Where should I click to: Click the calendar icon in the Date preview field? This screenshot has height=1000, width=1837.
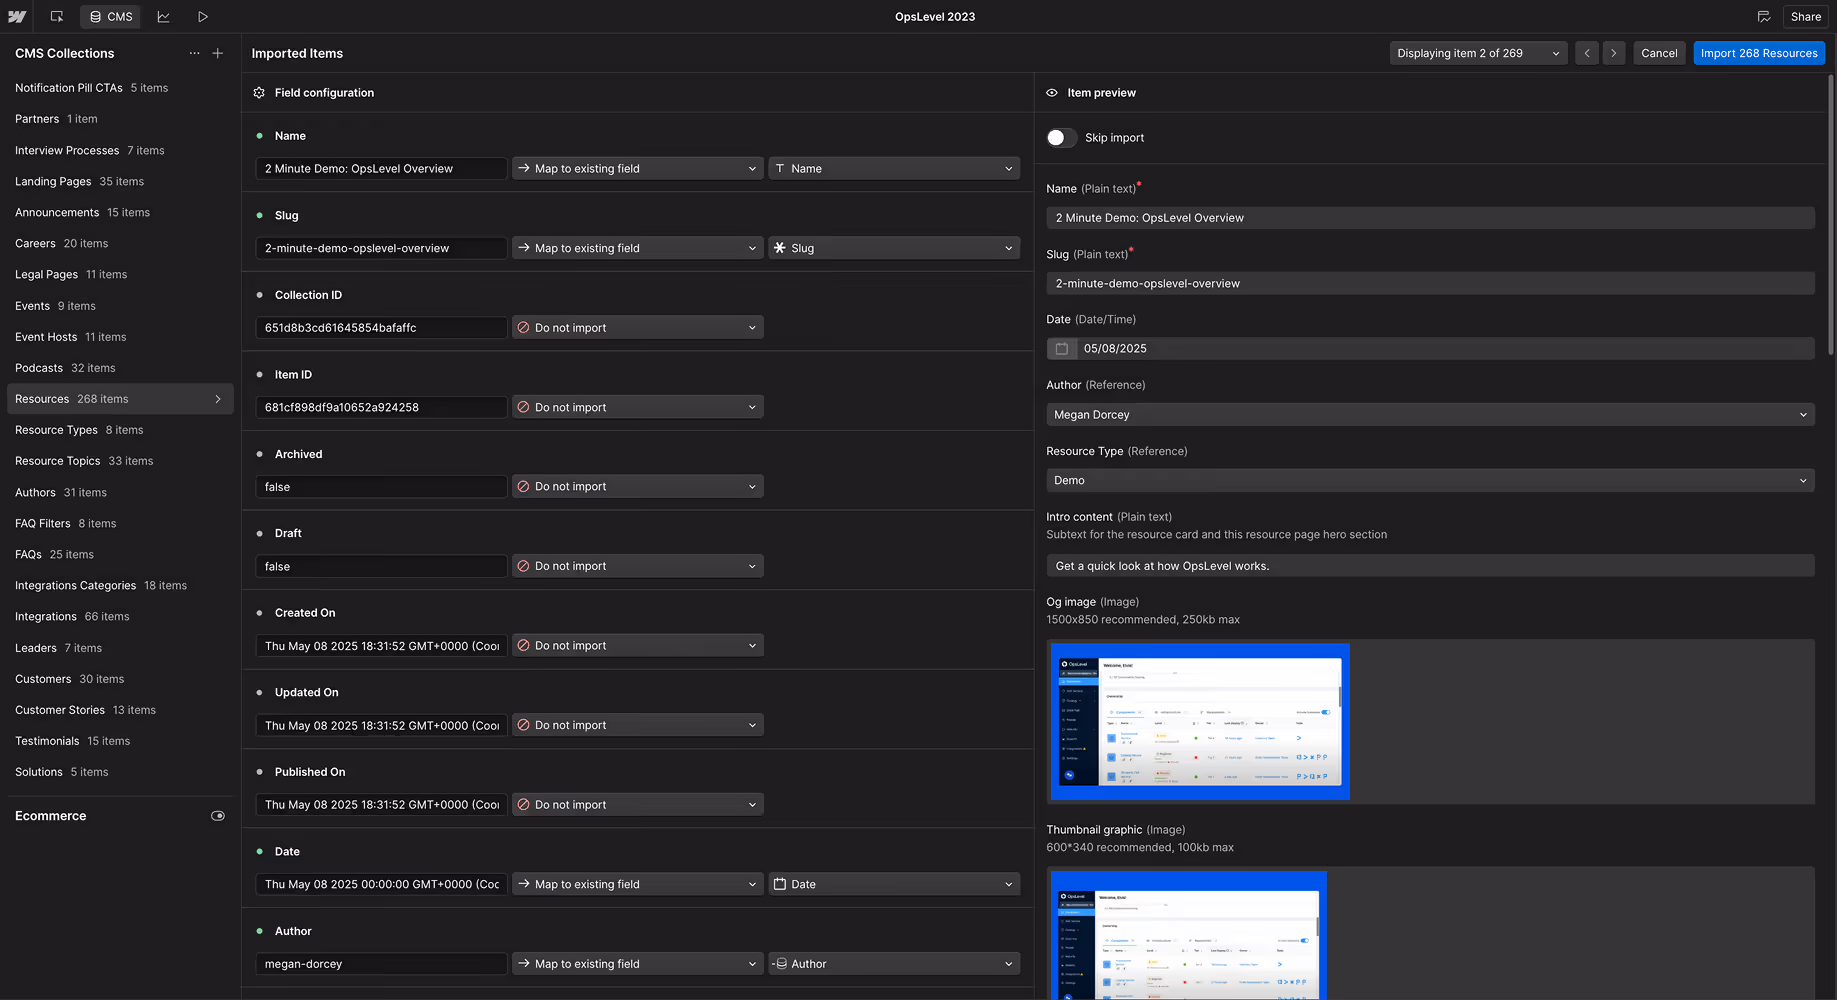pos(1062,348)
